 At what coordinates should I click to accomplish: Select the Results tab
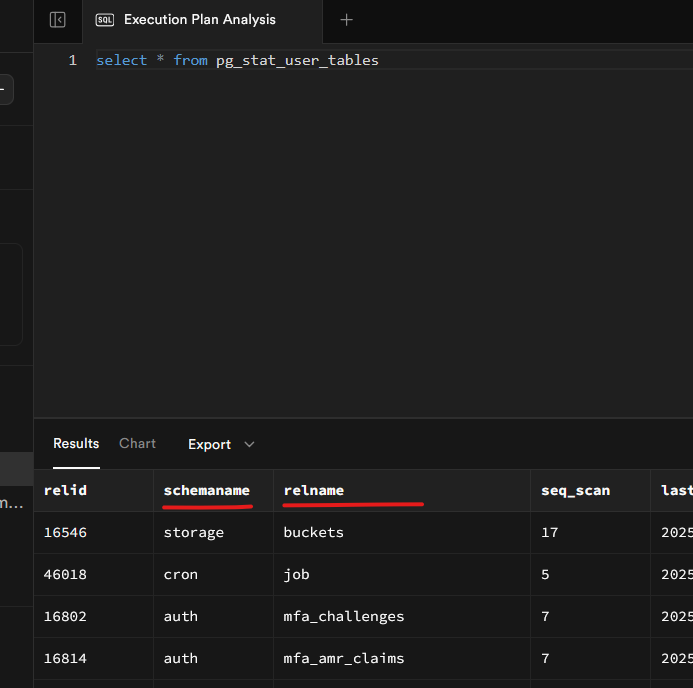[76, 444]
